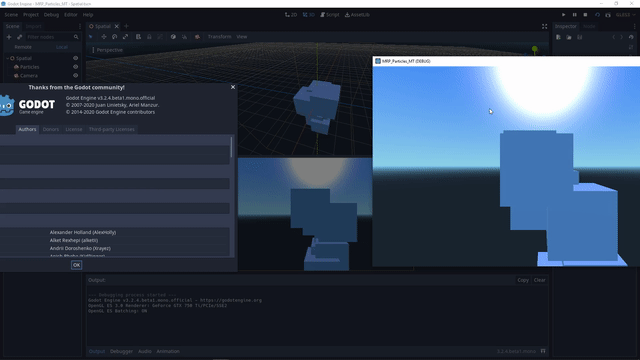Open the Animation bottom panel
The height and width of the screenshot is (360, 640).
168,351
